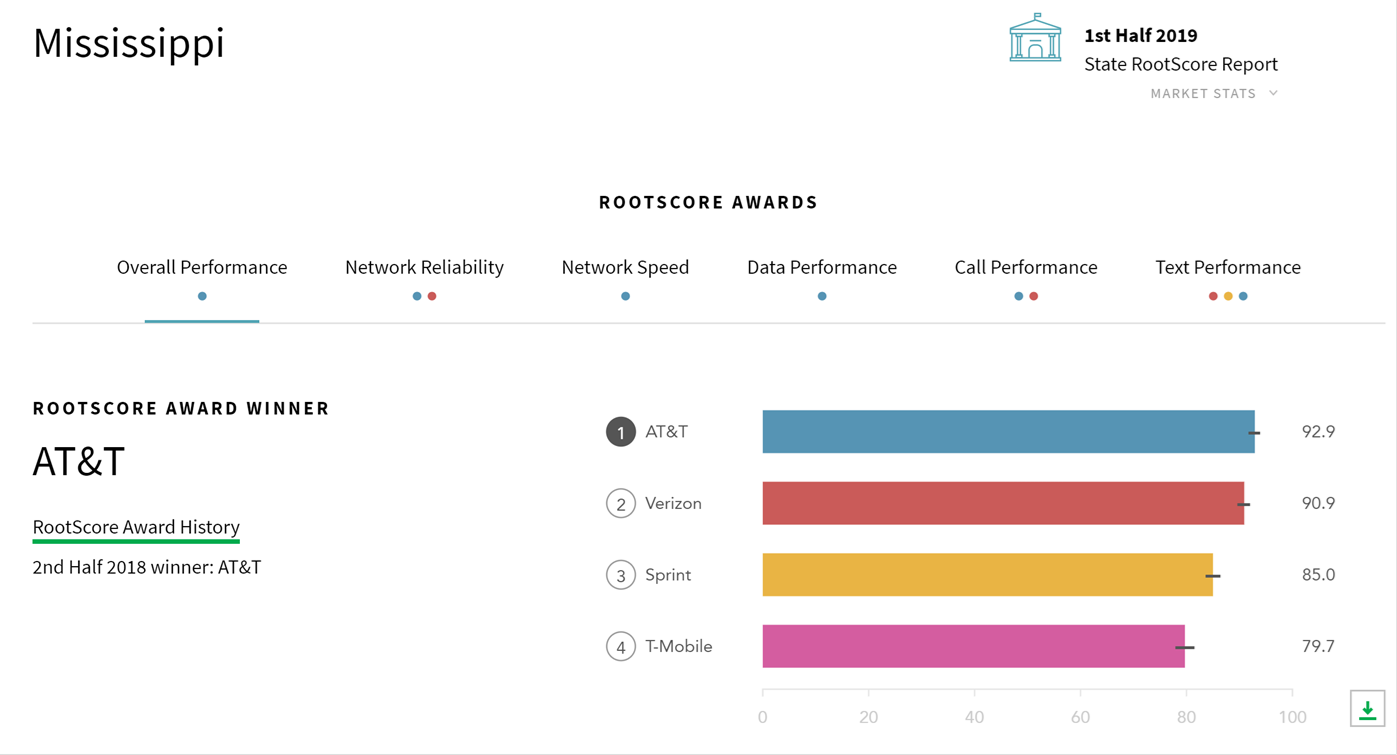Switch to the Network Speed tab

point(625,268)
